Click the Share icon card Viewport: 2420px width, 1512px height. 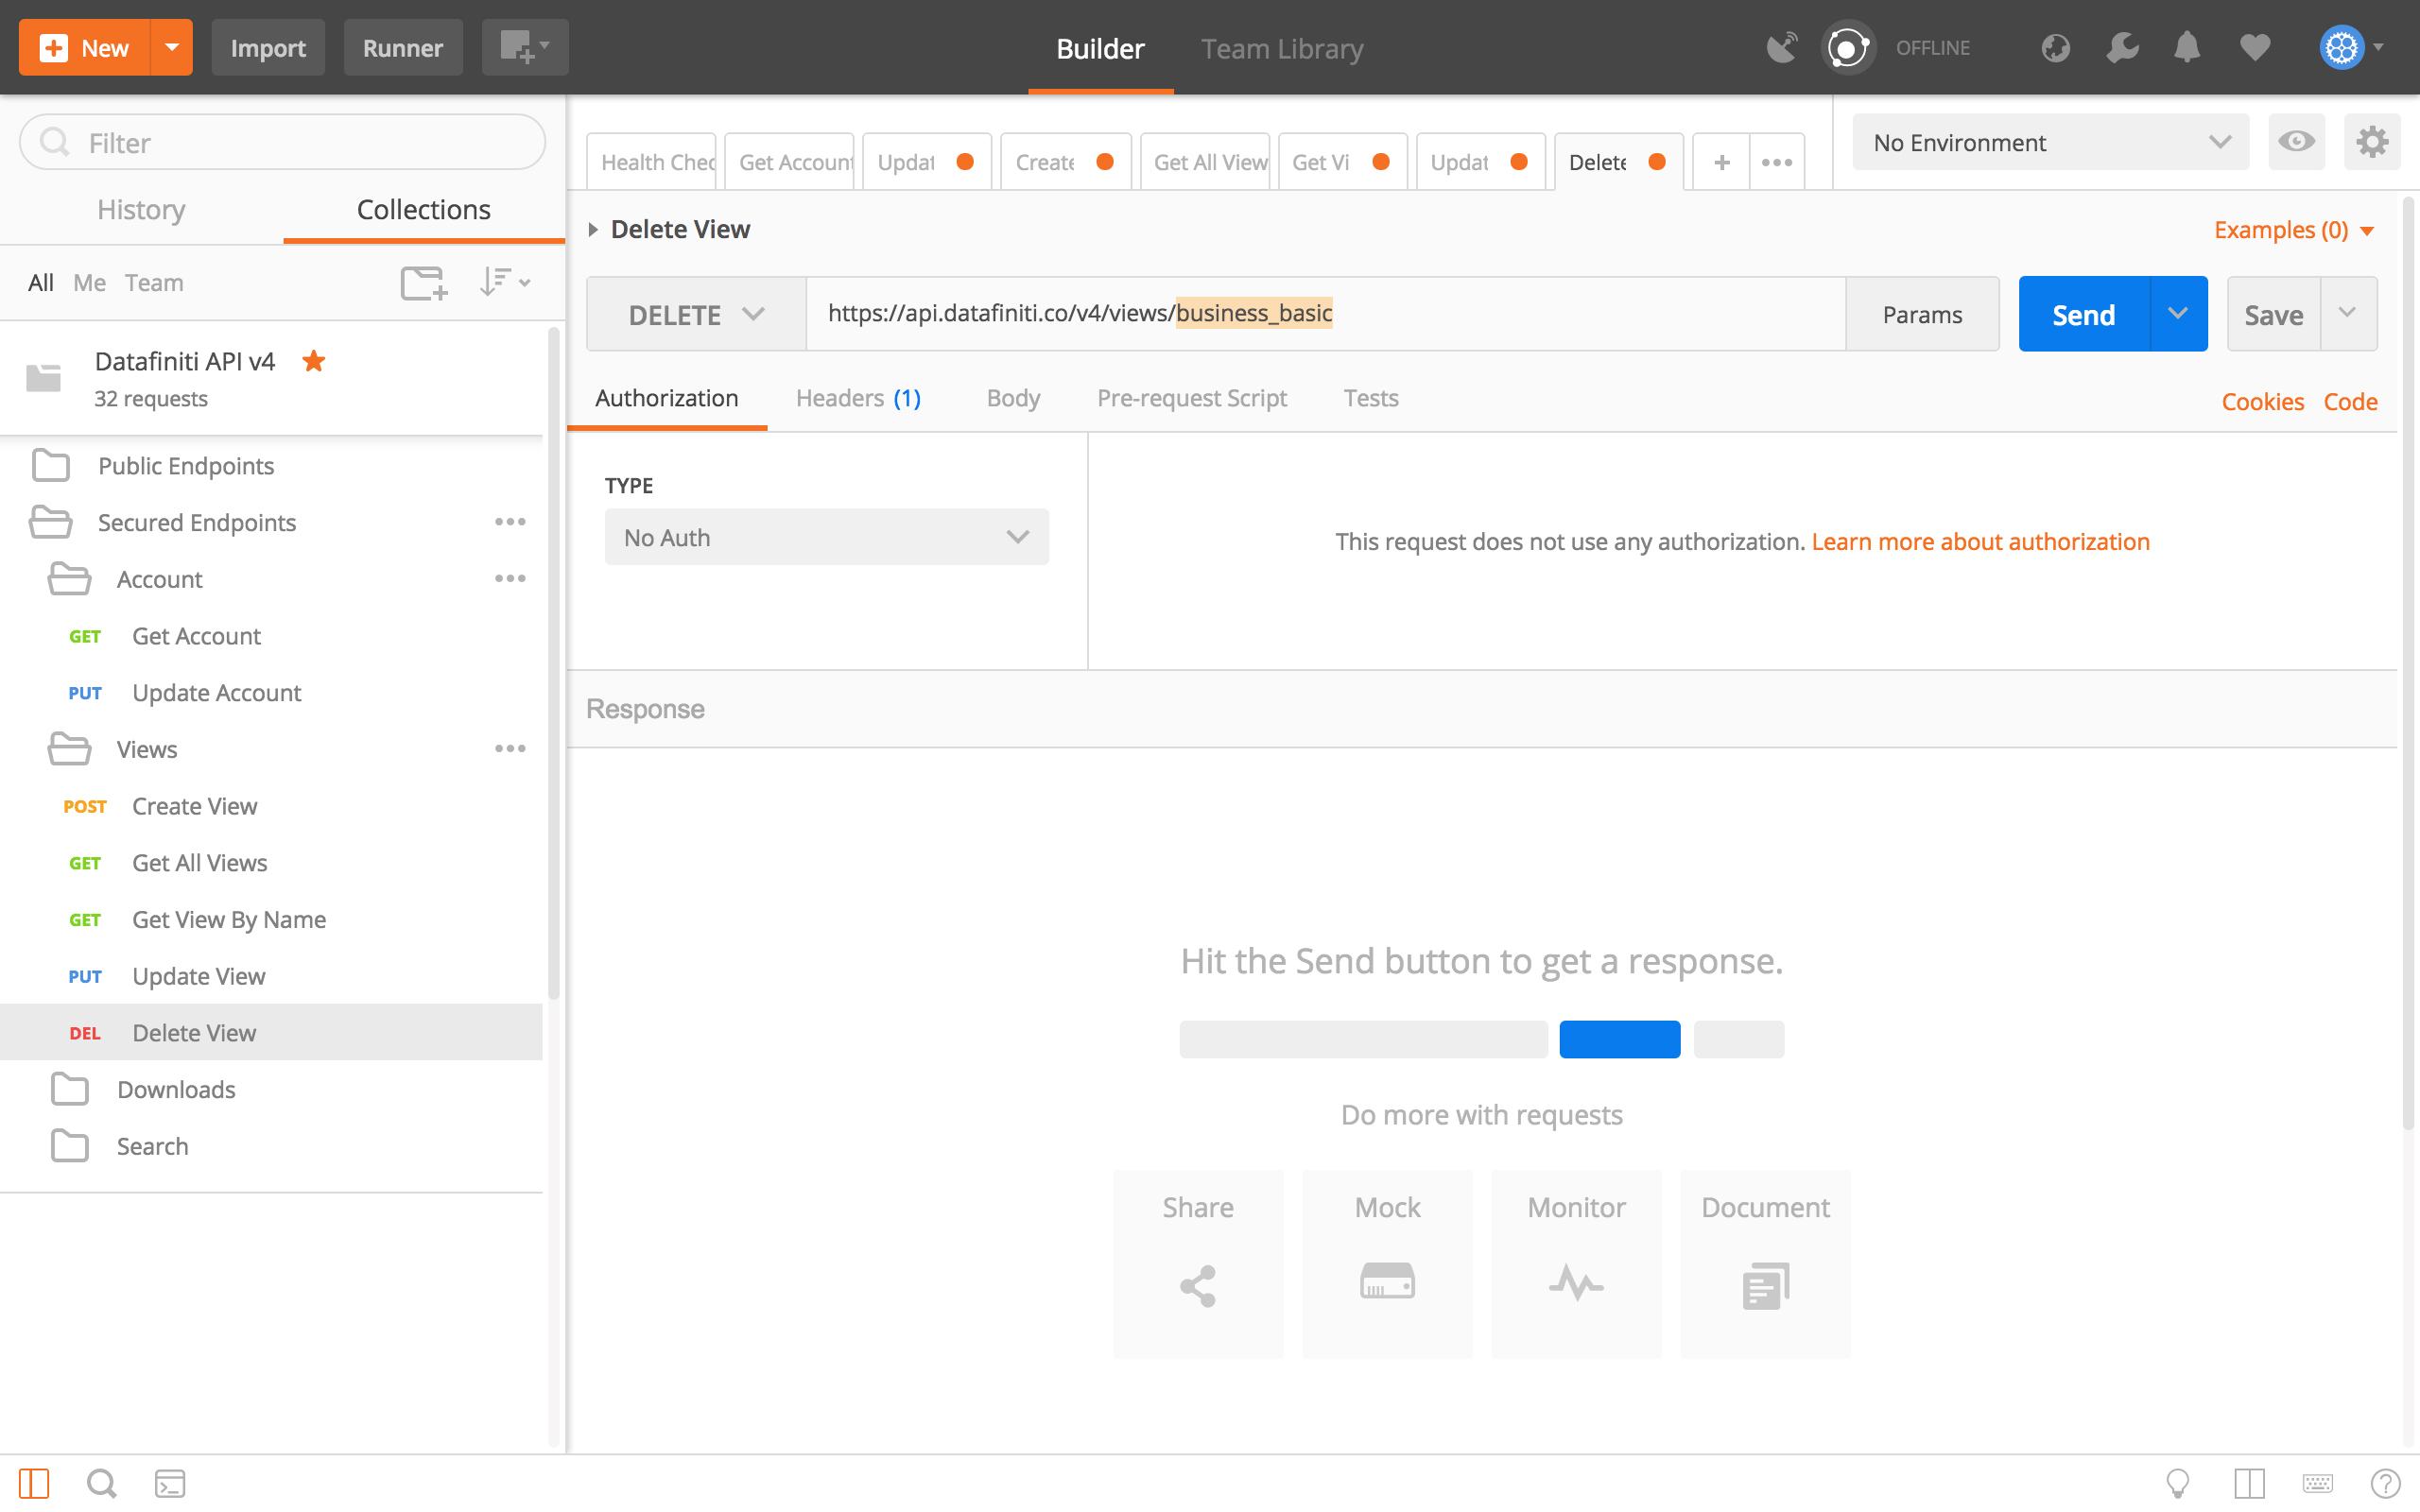pyautogui.click(x=1198, y=1264)
